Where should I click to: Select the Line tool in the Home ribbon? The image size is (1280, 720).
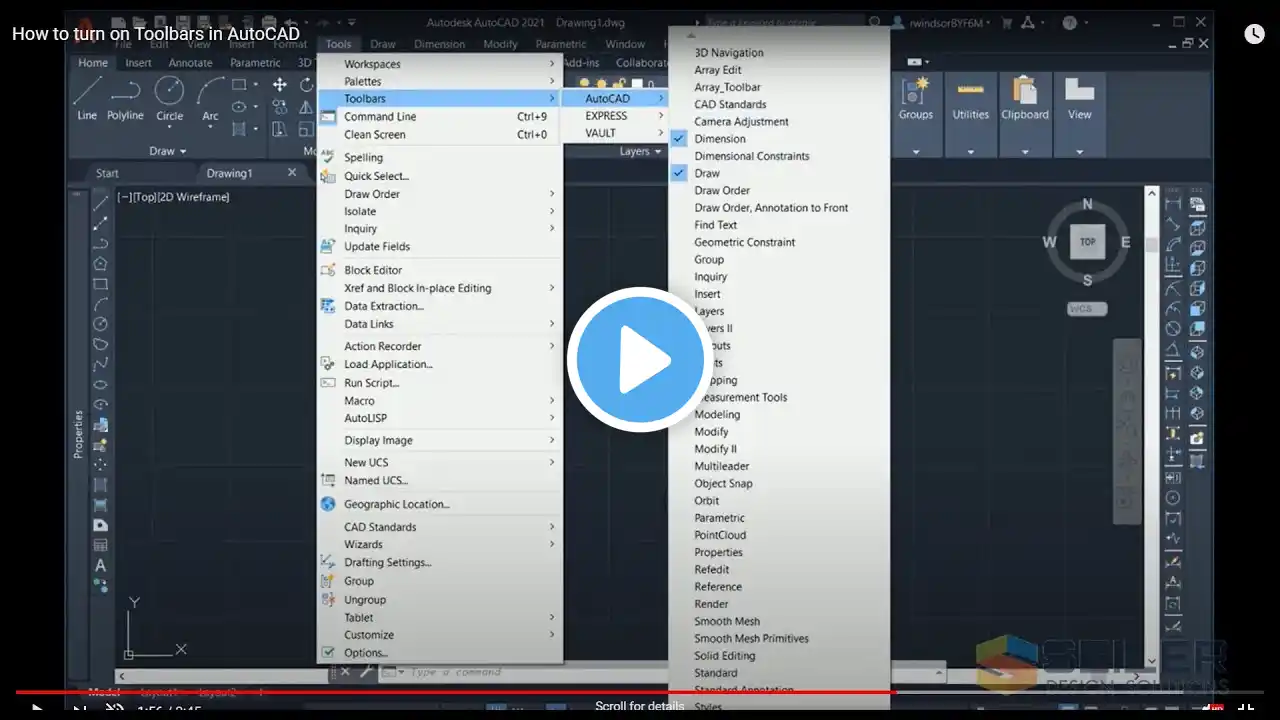point(87,98)
